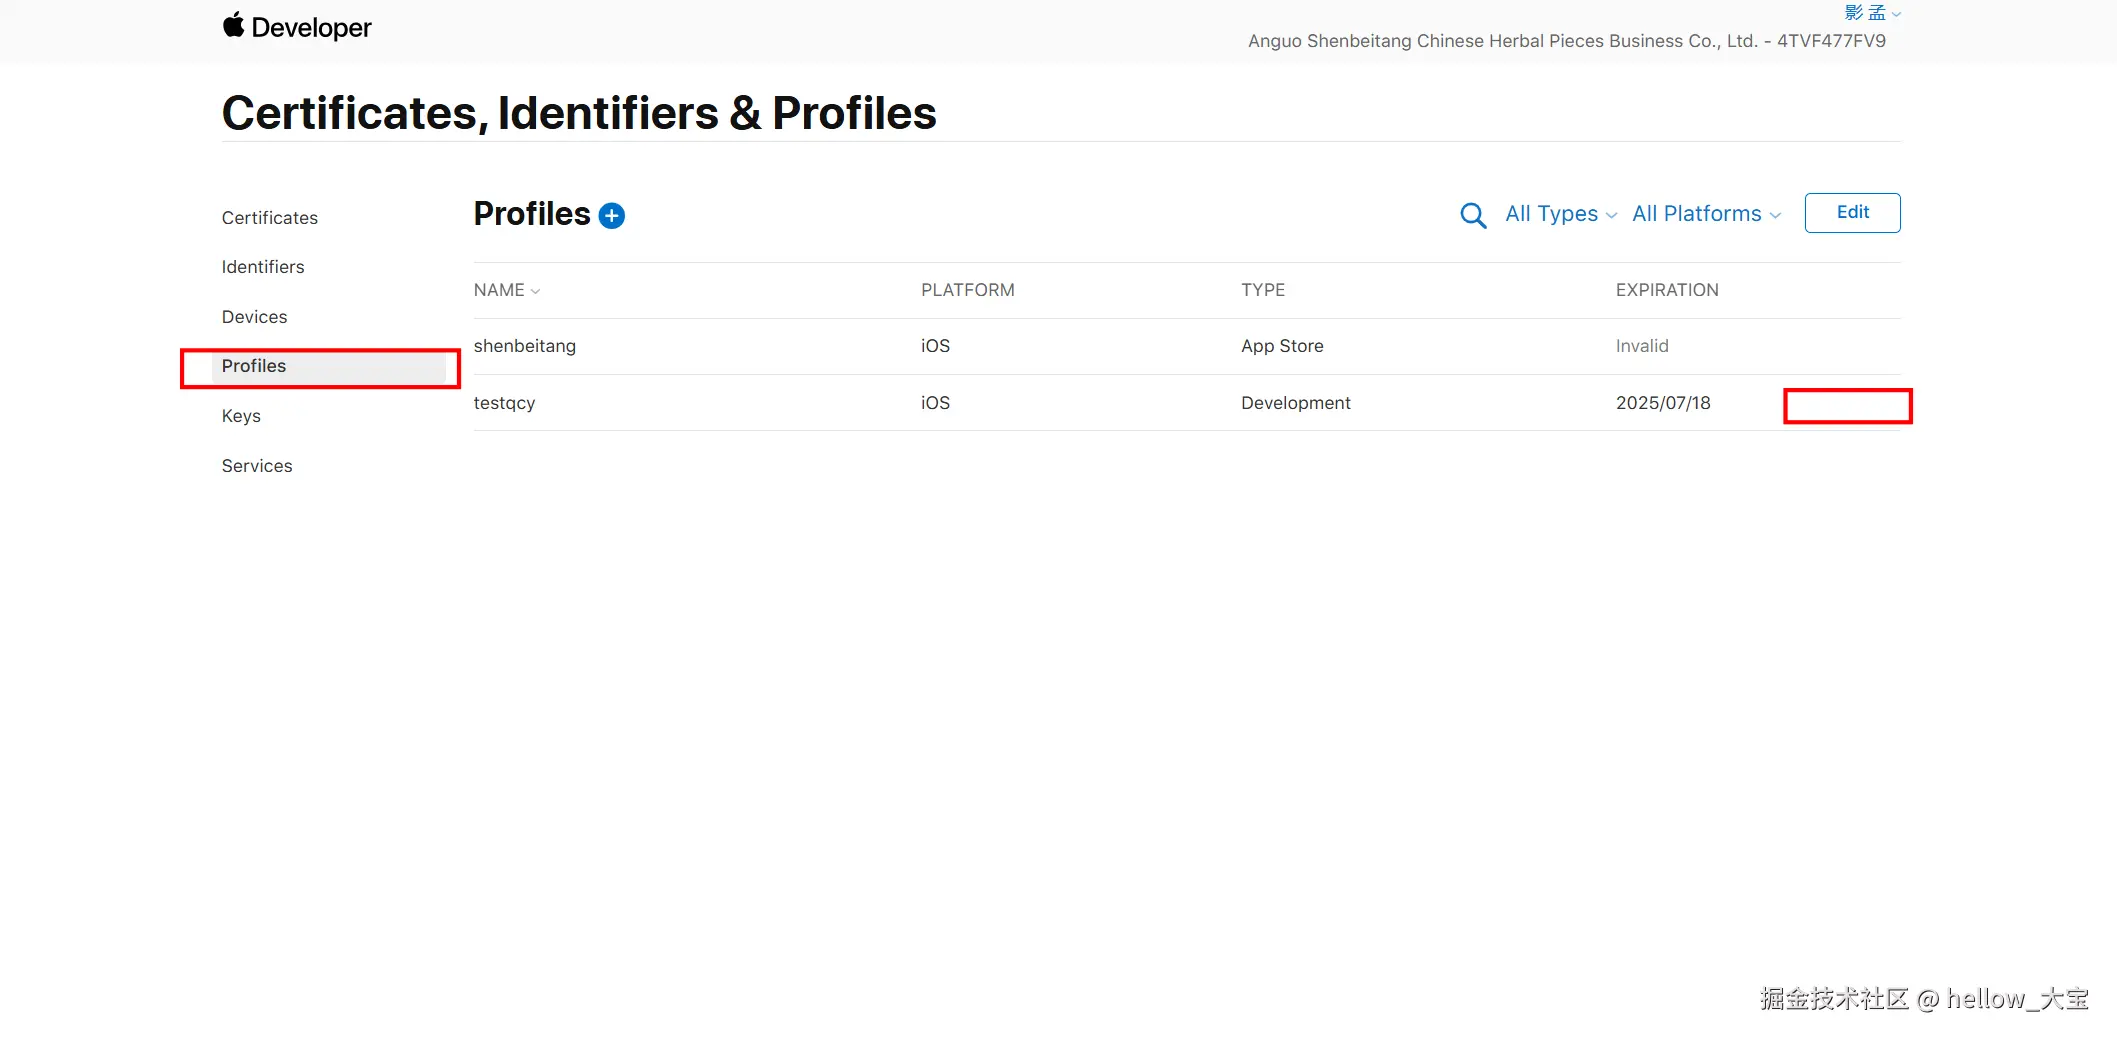Go to the Certificates section

coord(270,218)
